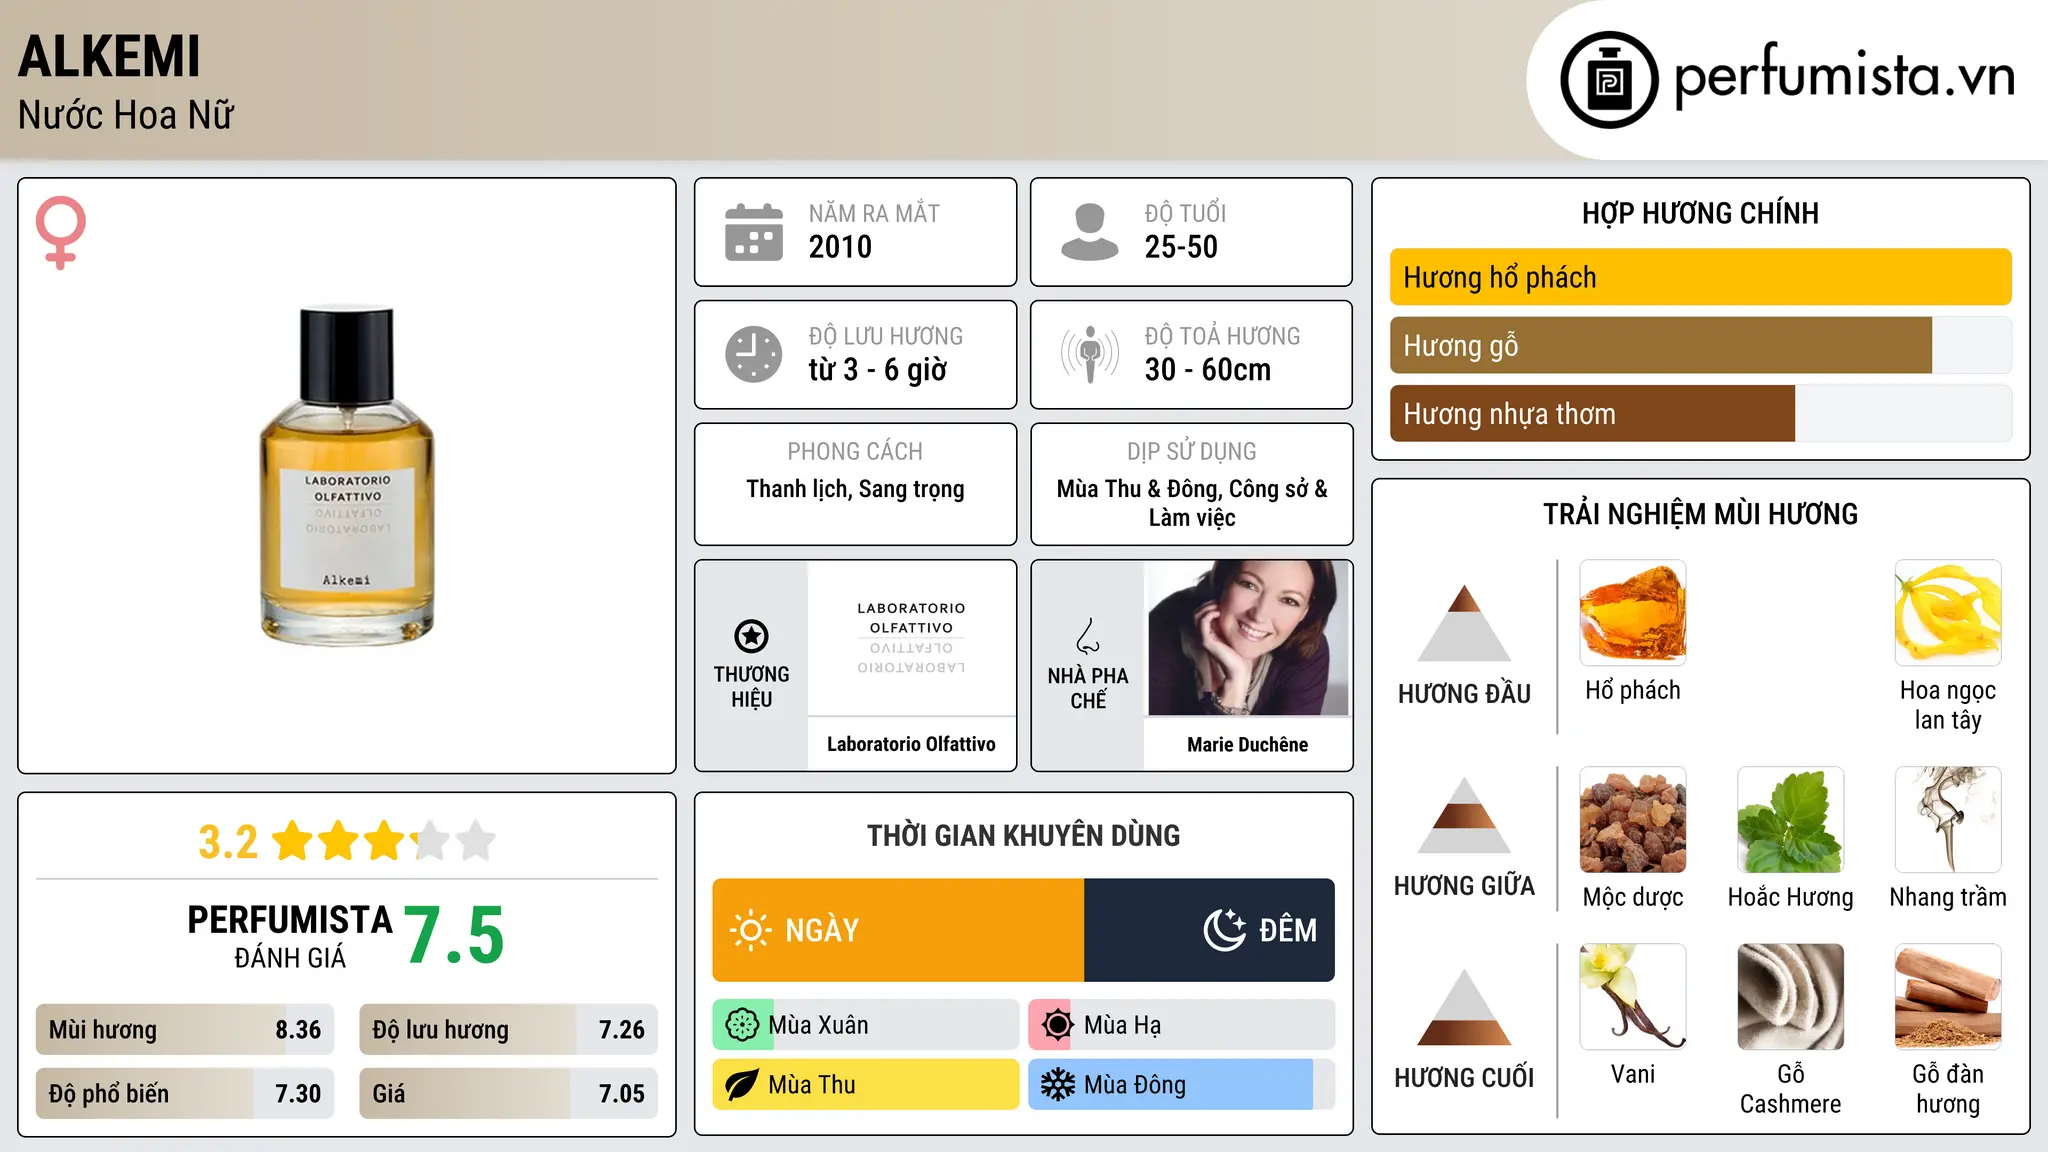Select the Đêm nighttime segment

tap(1210, 930)
